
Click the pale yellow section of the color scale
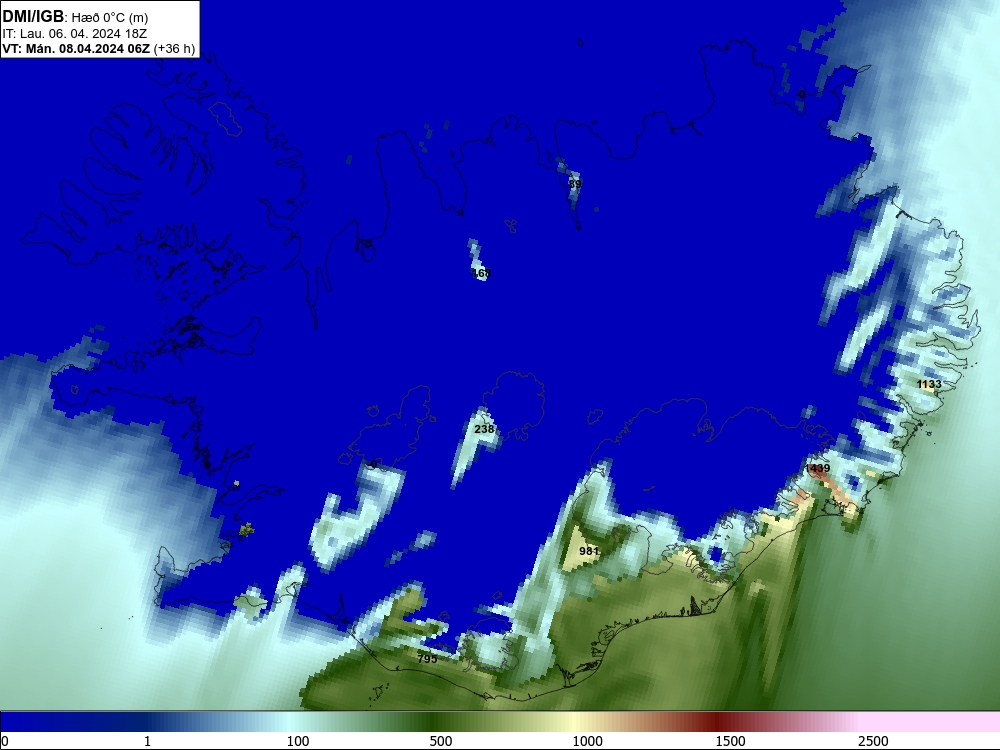pyautogui.click(x=574, y=721)
